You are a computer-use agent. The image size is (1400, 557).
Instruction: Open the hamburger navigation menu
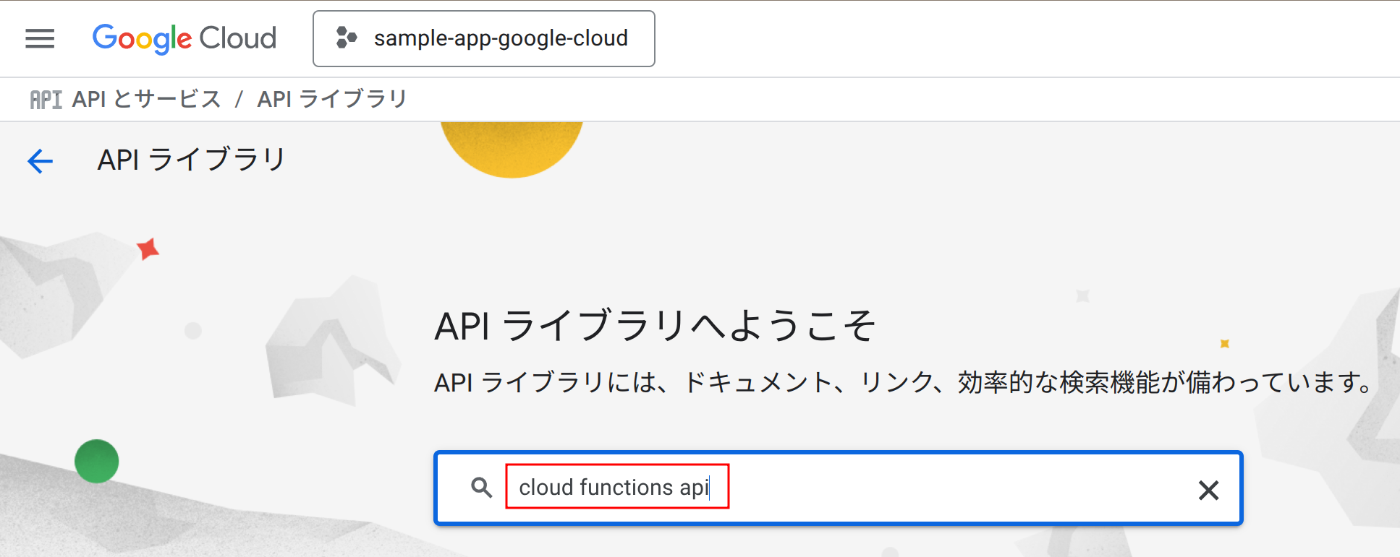[40, 39]
